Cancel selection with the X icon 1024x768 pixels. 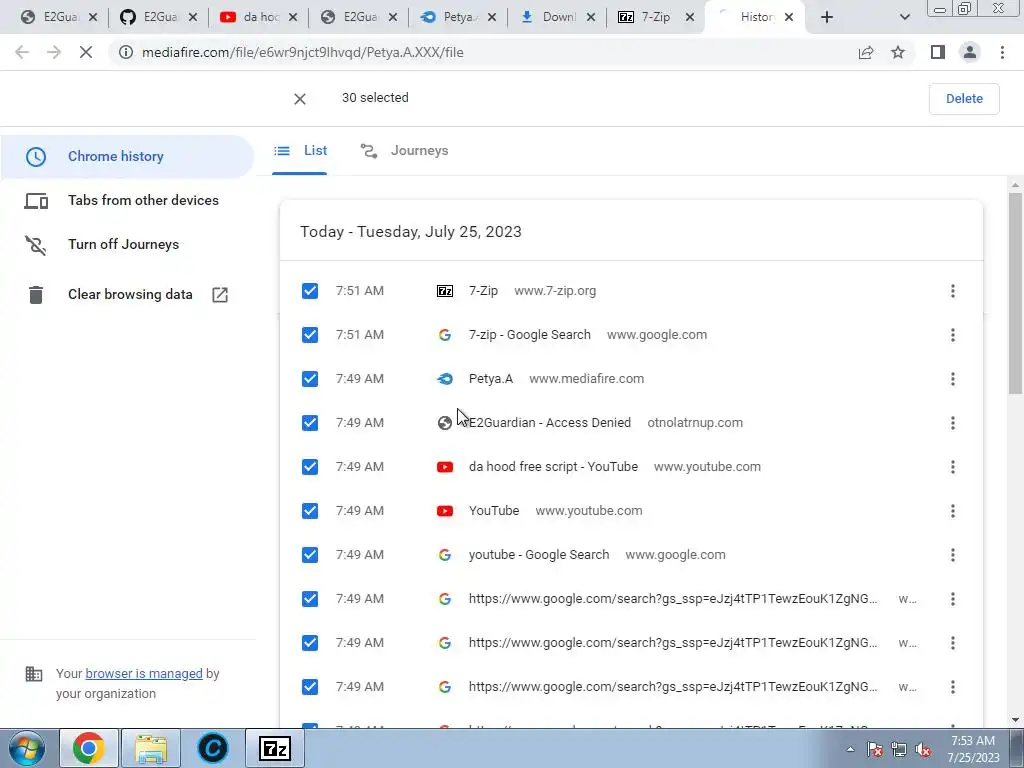coord(300,99)
